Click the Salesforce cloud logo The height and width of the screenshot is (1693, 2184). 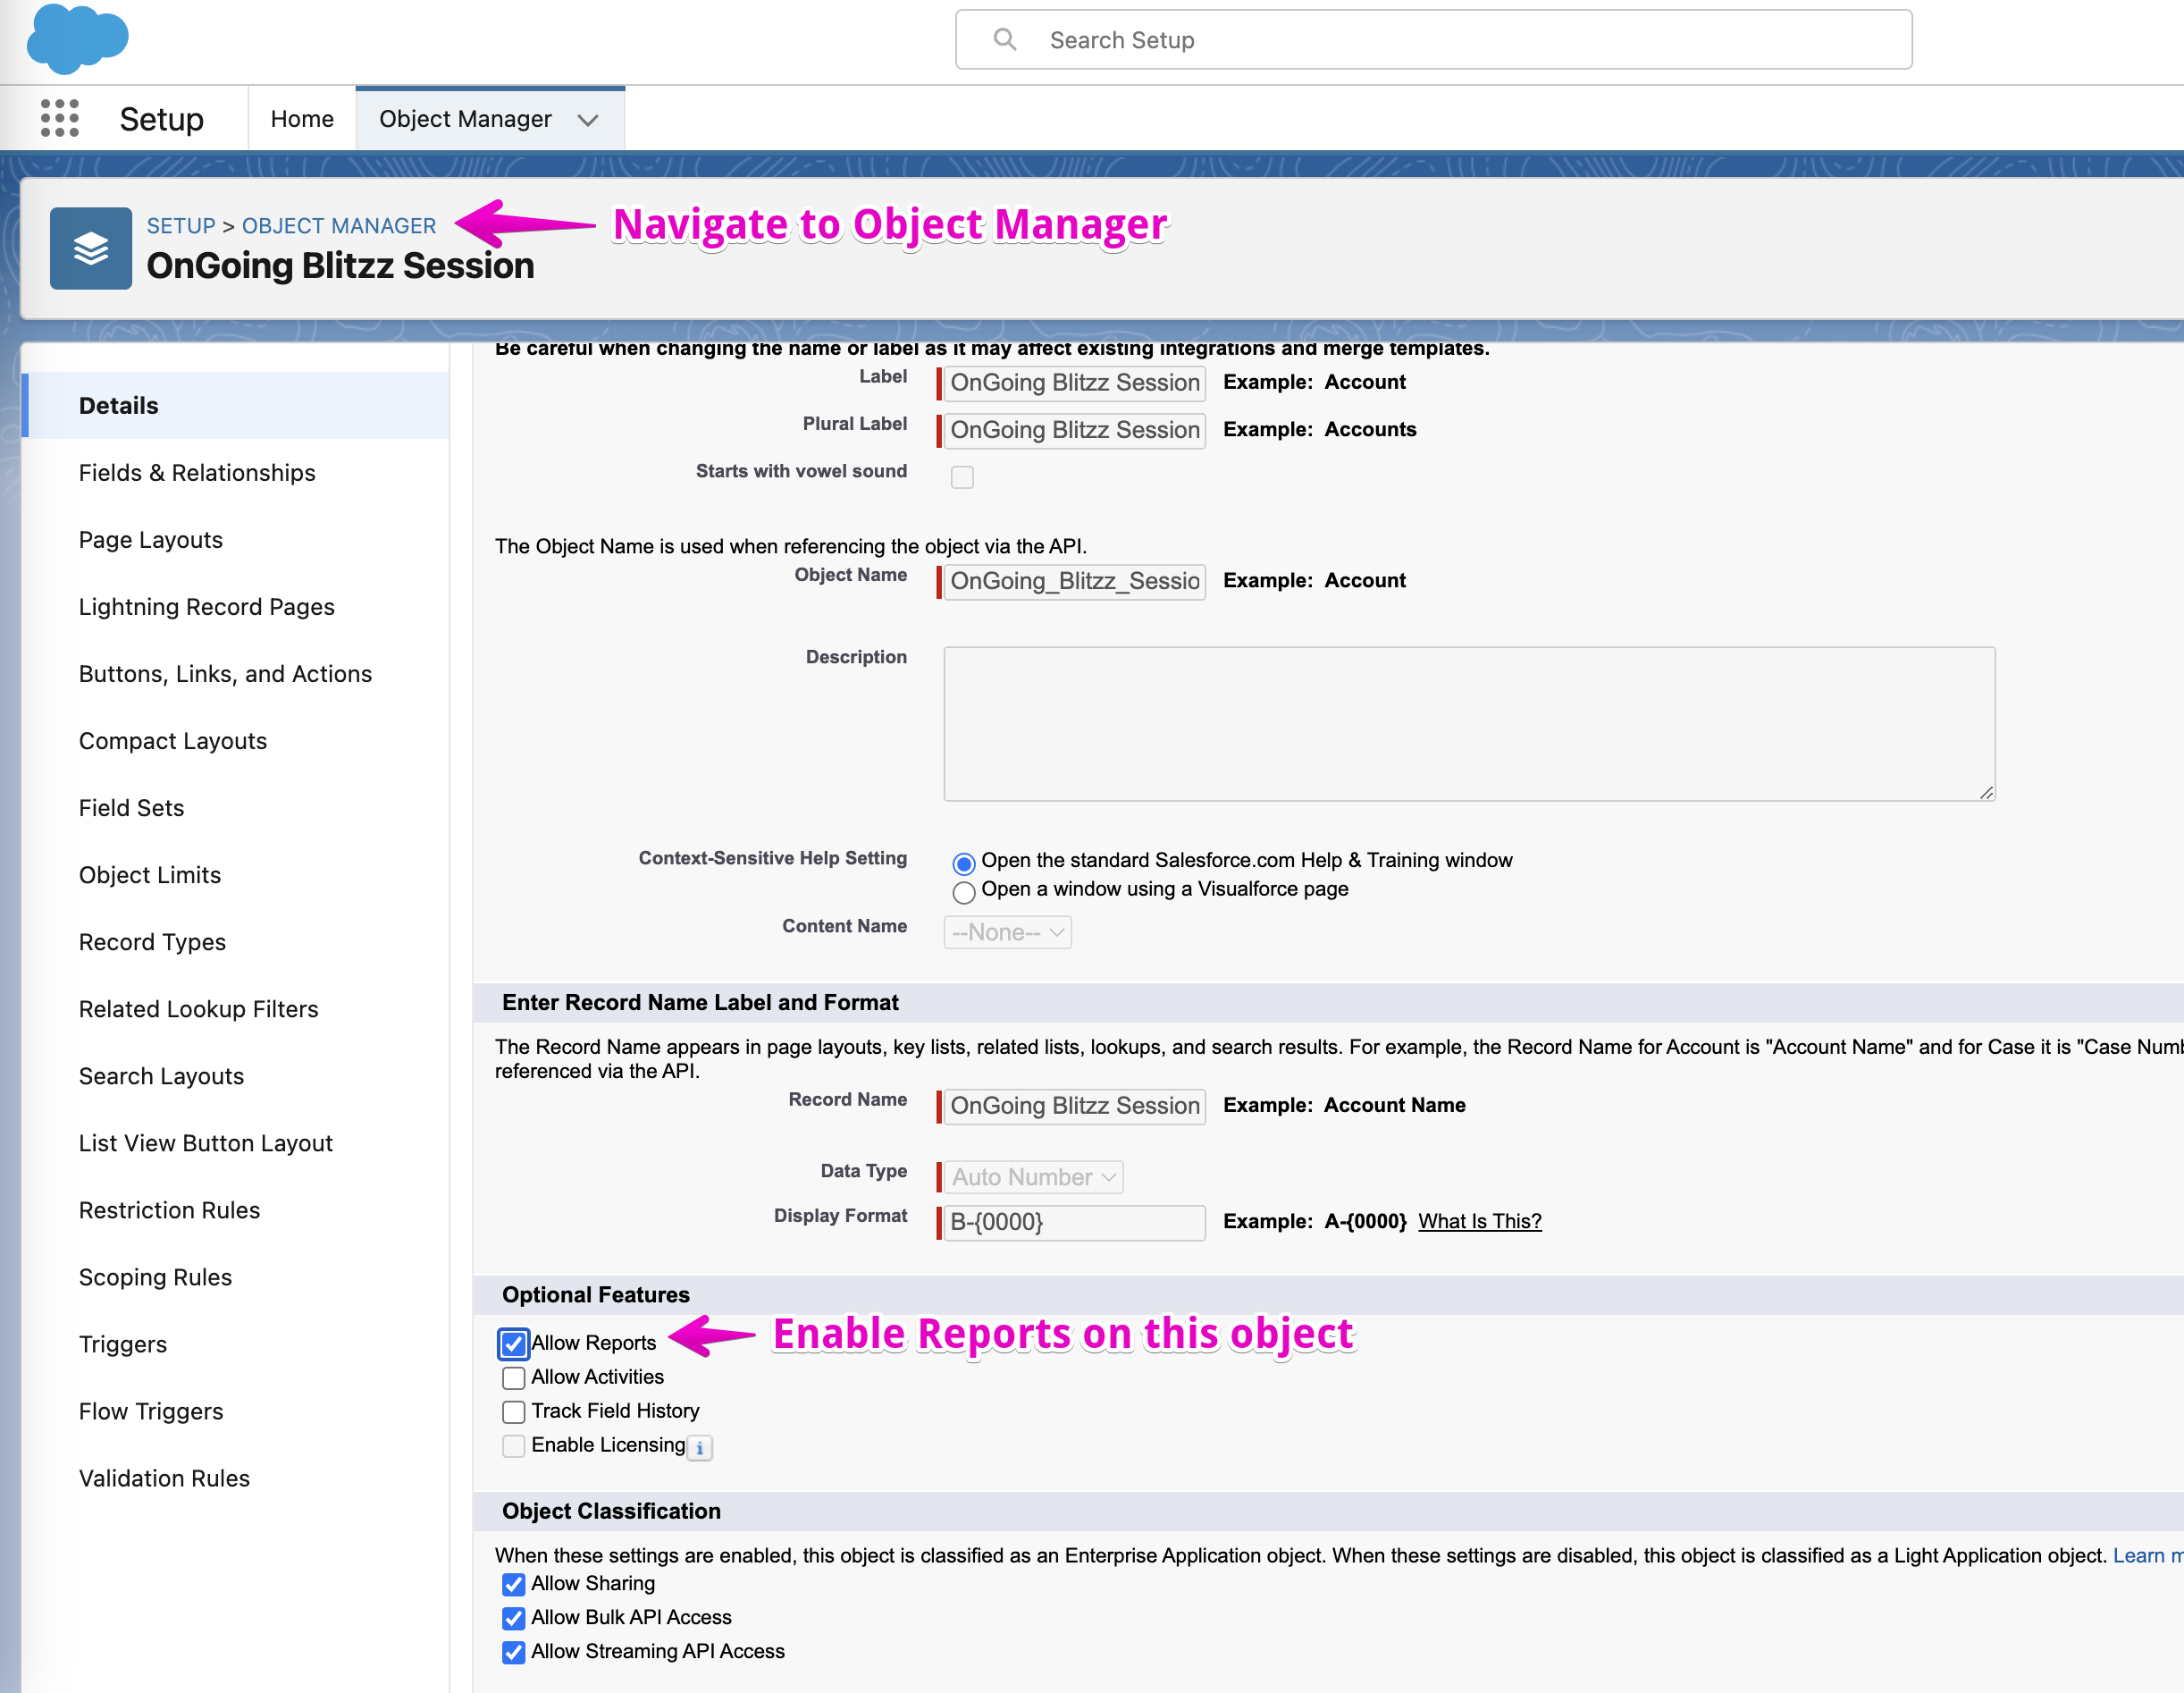click(77, 39)
